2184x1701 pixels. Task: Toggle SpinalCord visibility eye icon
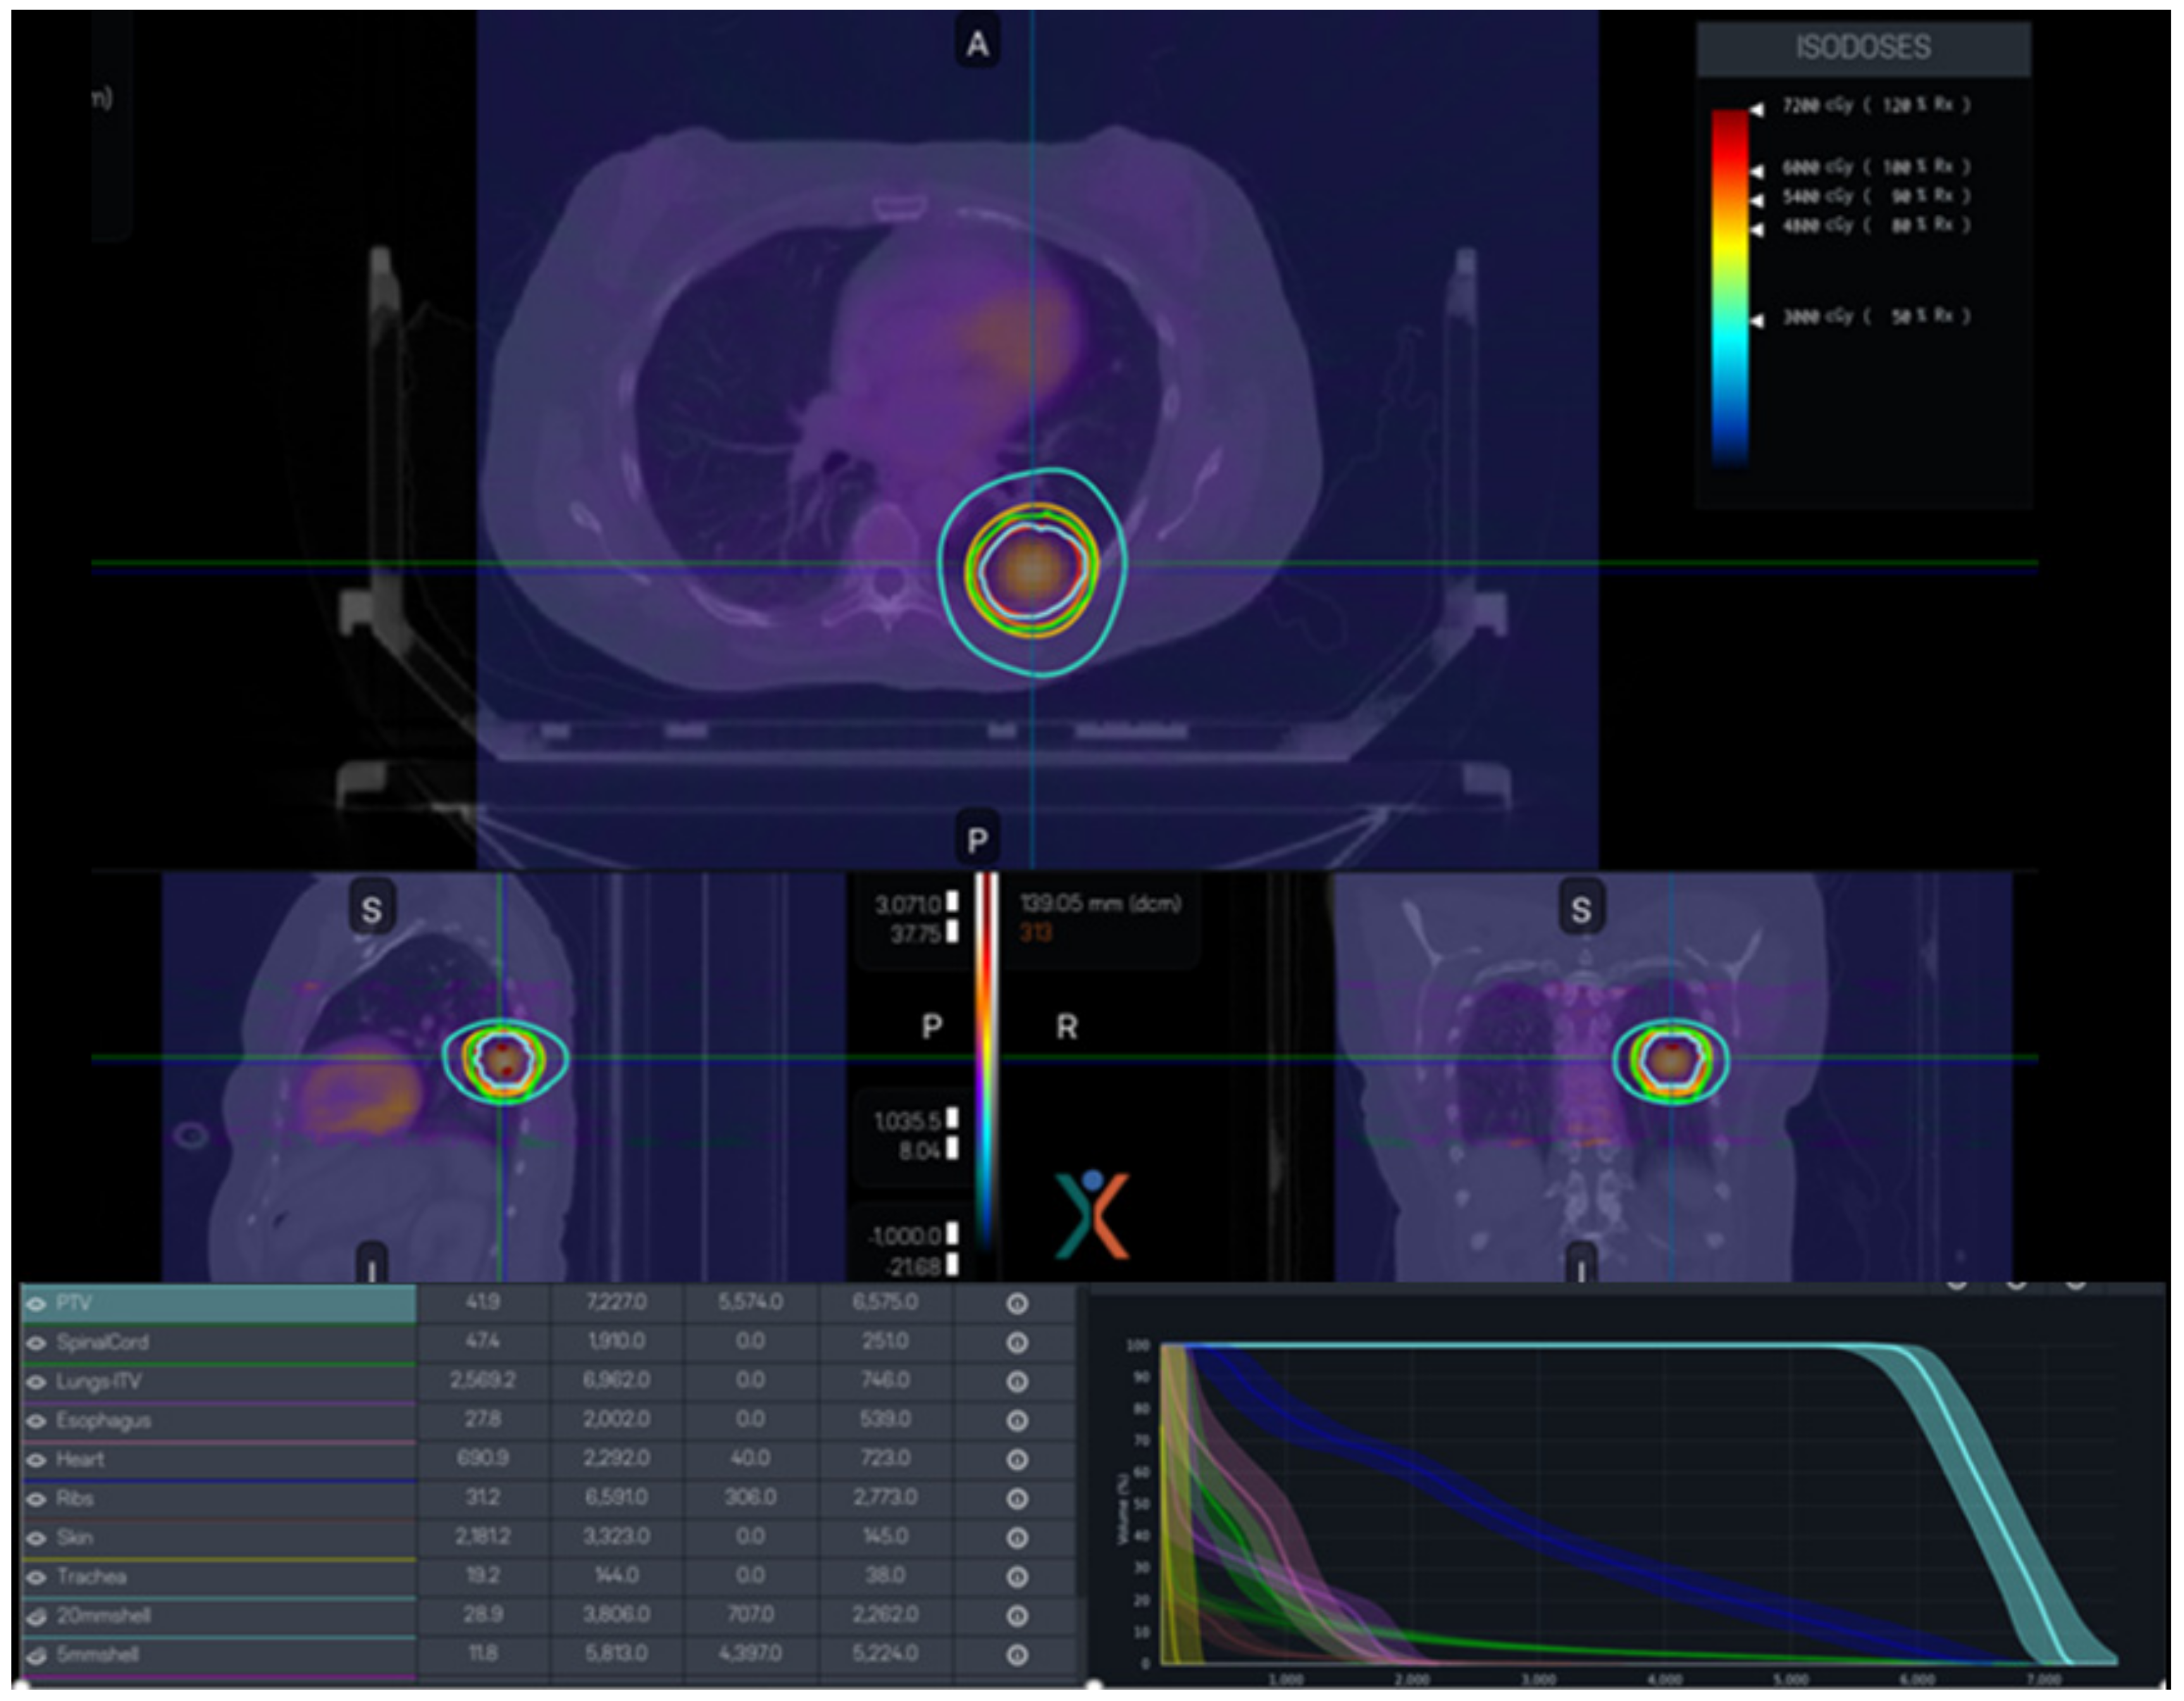37,1343
